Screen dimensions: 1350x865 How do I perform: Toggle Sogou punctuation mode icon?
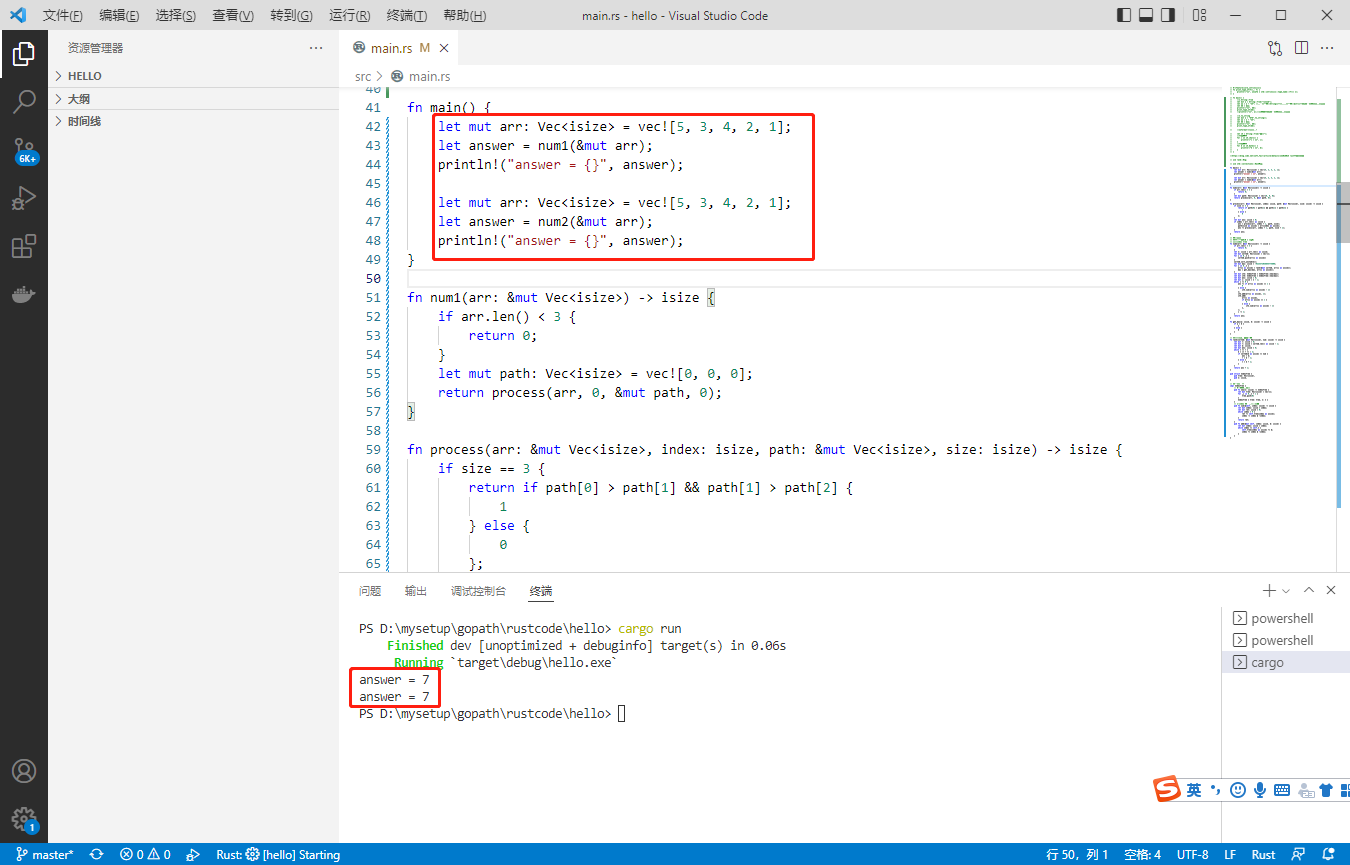pyautogui.click(x=1216, y=790)
